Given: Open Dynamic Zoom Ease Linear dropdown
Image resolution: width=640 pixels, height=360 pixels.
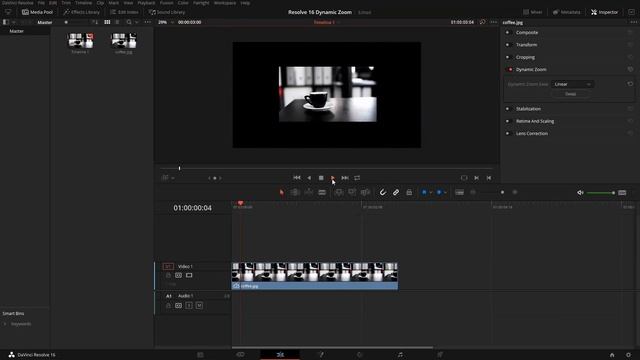Looking at the screenshot, I should (x=573, y=84).
